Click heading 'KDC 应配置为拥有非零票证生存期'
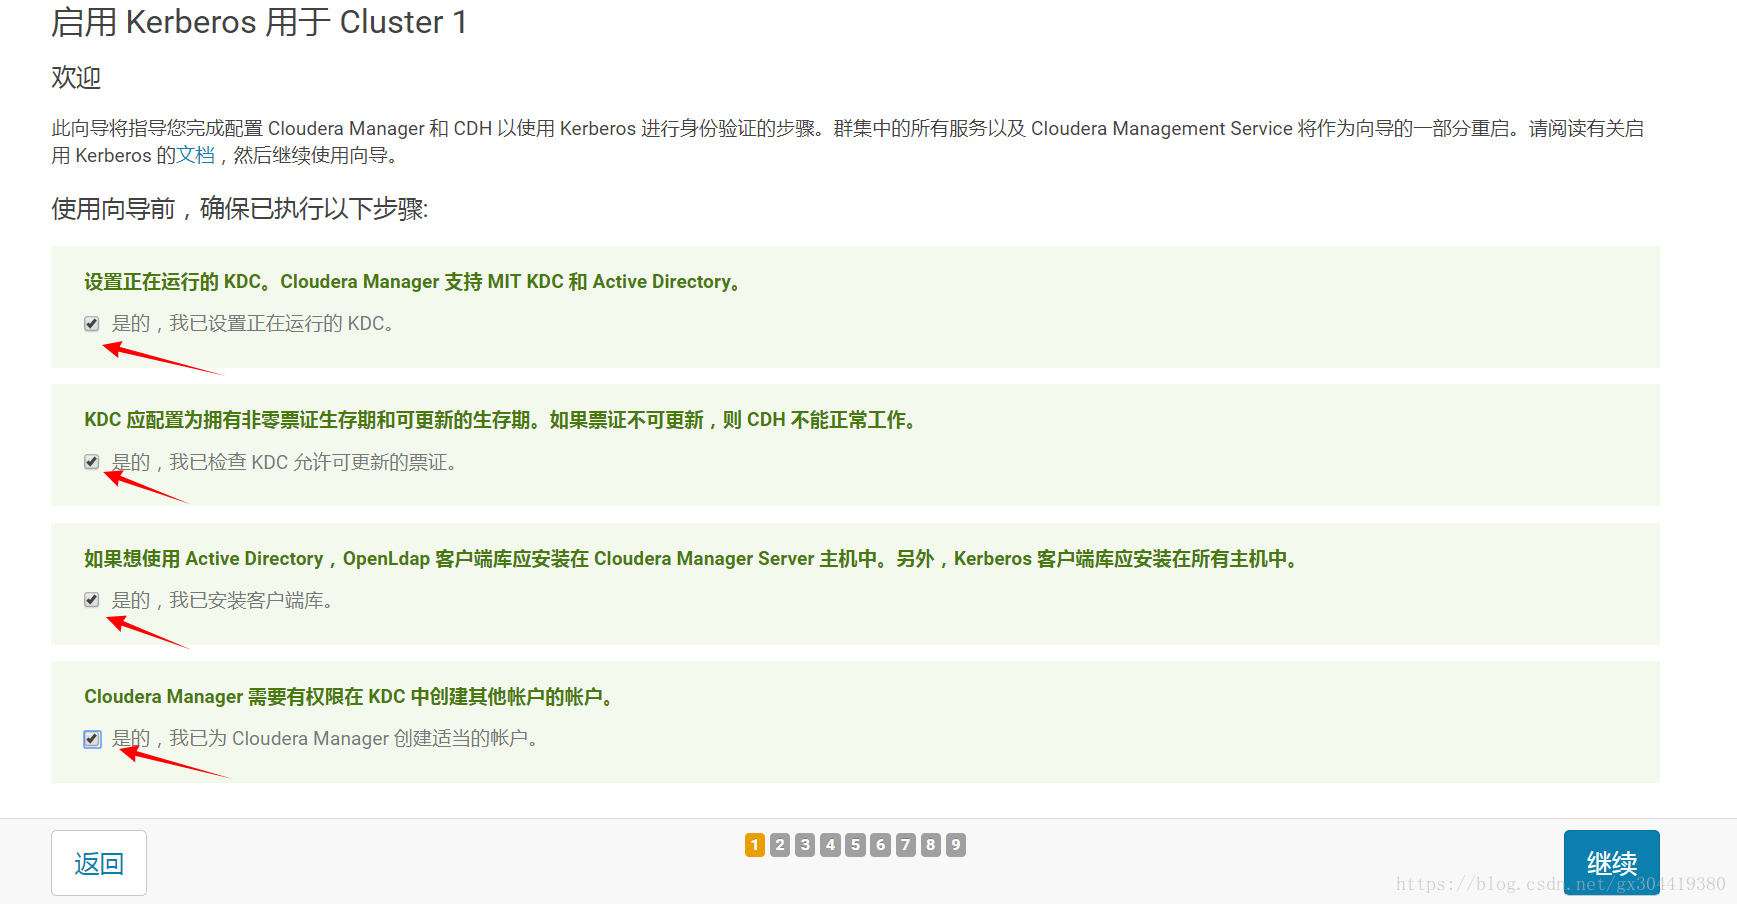Image resolution: width=1737 pixels, height=904 pixels. [501, 420]
